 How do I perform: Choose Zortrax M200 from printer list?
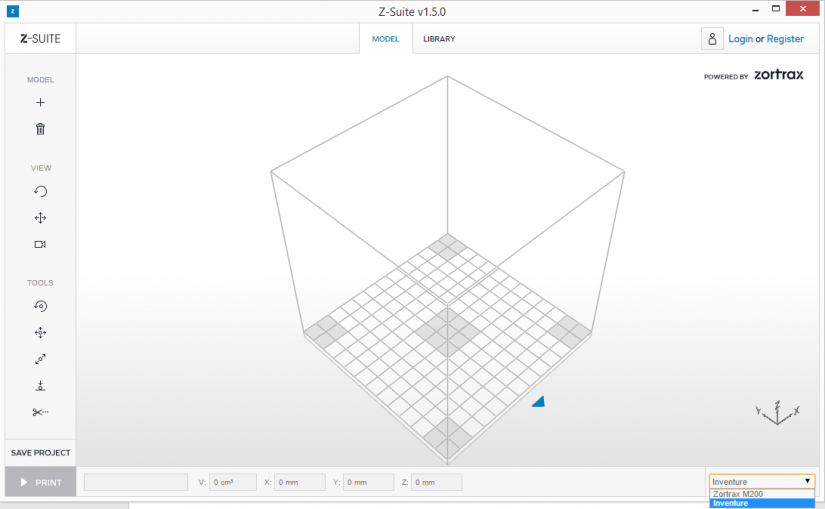tap(762, 494)
